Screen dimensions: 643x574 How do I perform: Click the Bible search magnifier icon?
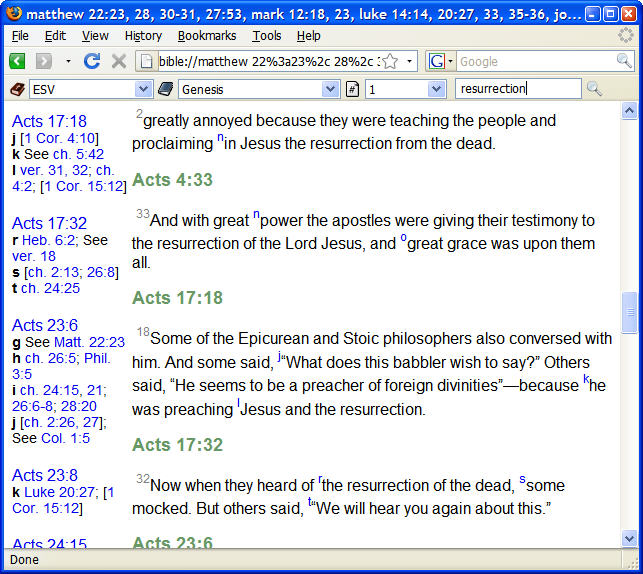click(x=594, y=89)
